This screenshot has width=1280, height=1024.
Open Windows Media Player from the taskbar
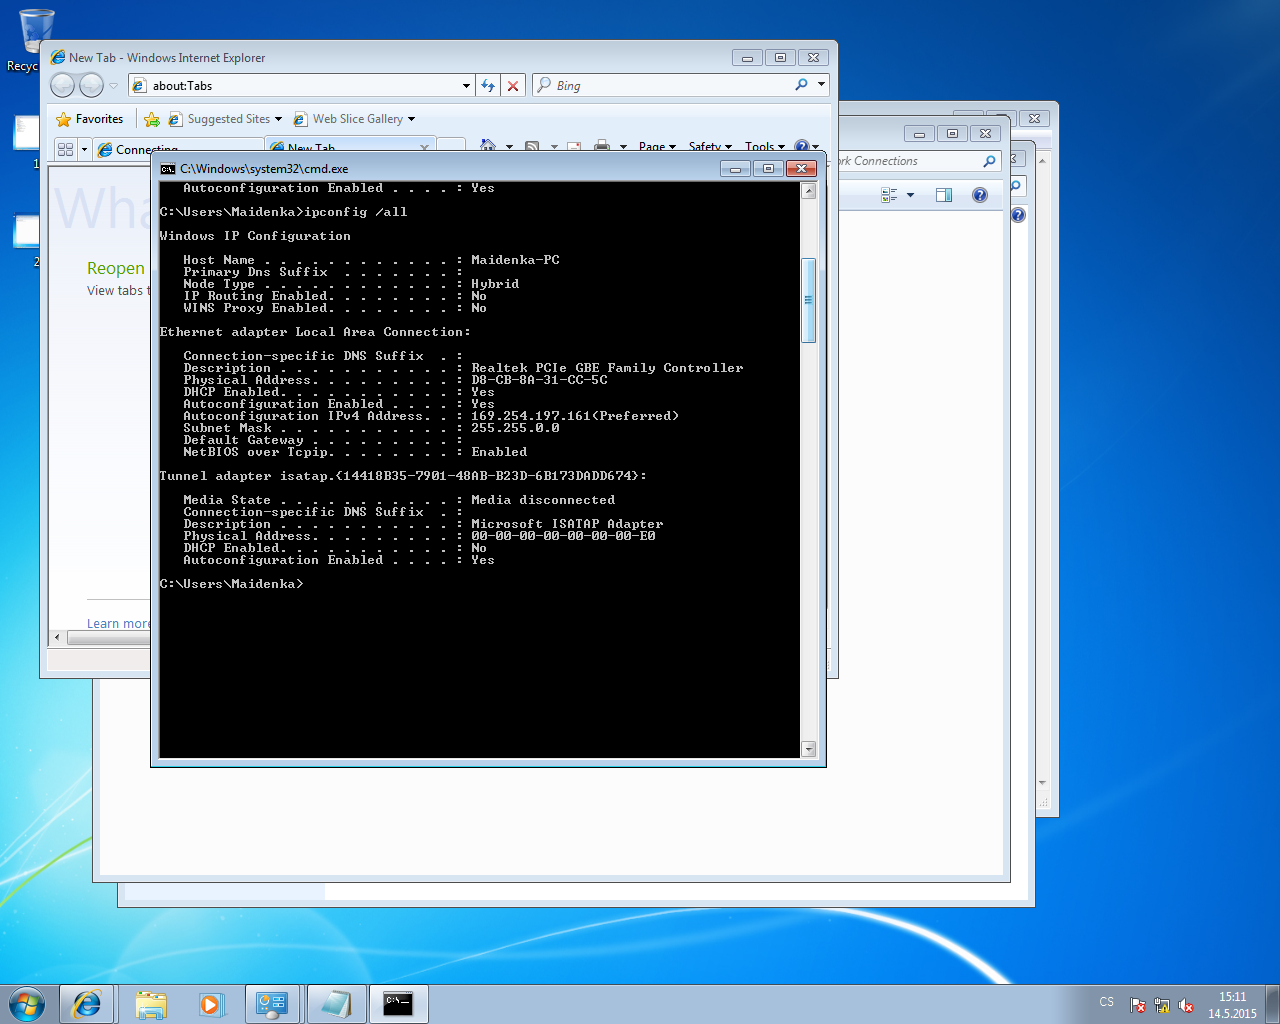tap(211, 1004)
